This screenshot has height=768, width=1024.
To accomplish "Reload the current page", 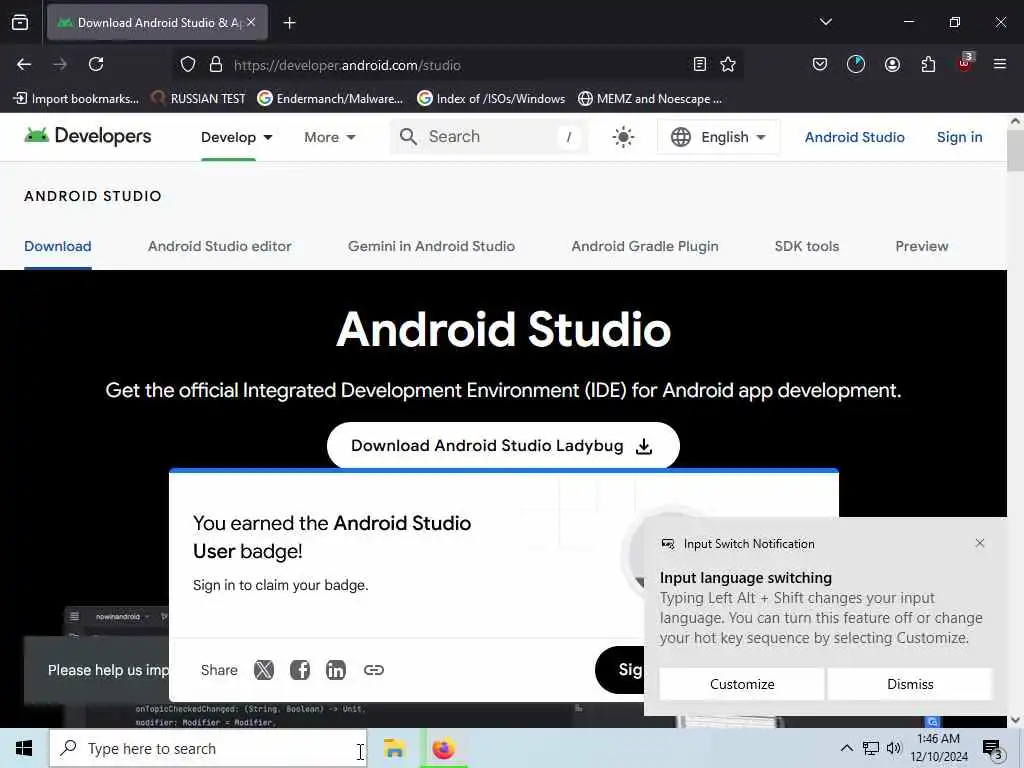I will coord(96,64).
